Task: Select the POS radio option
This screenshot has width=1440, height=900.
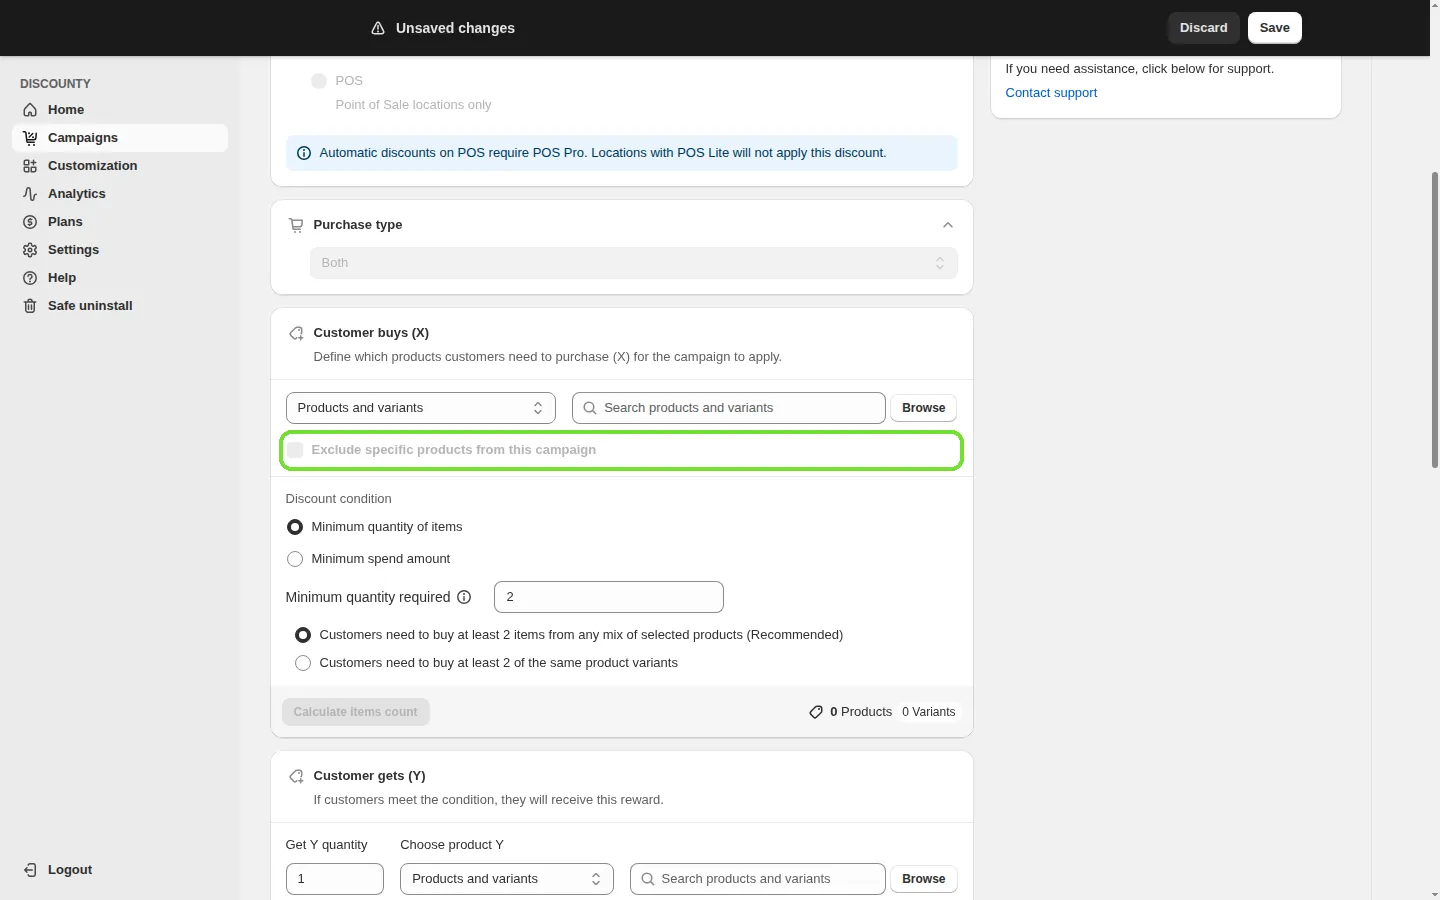Action: pos(319,81)
